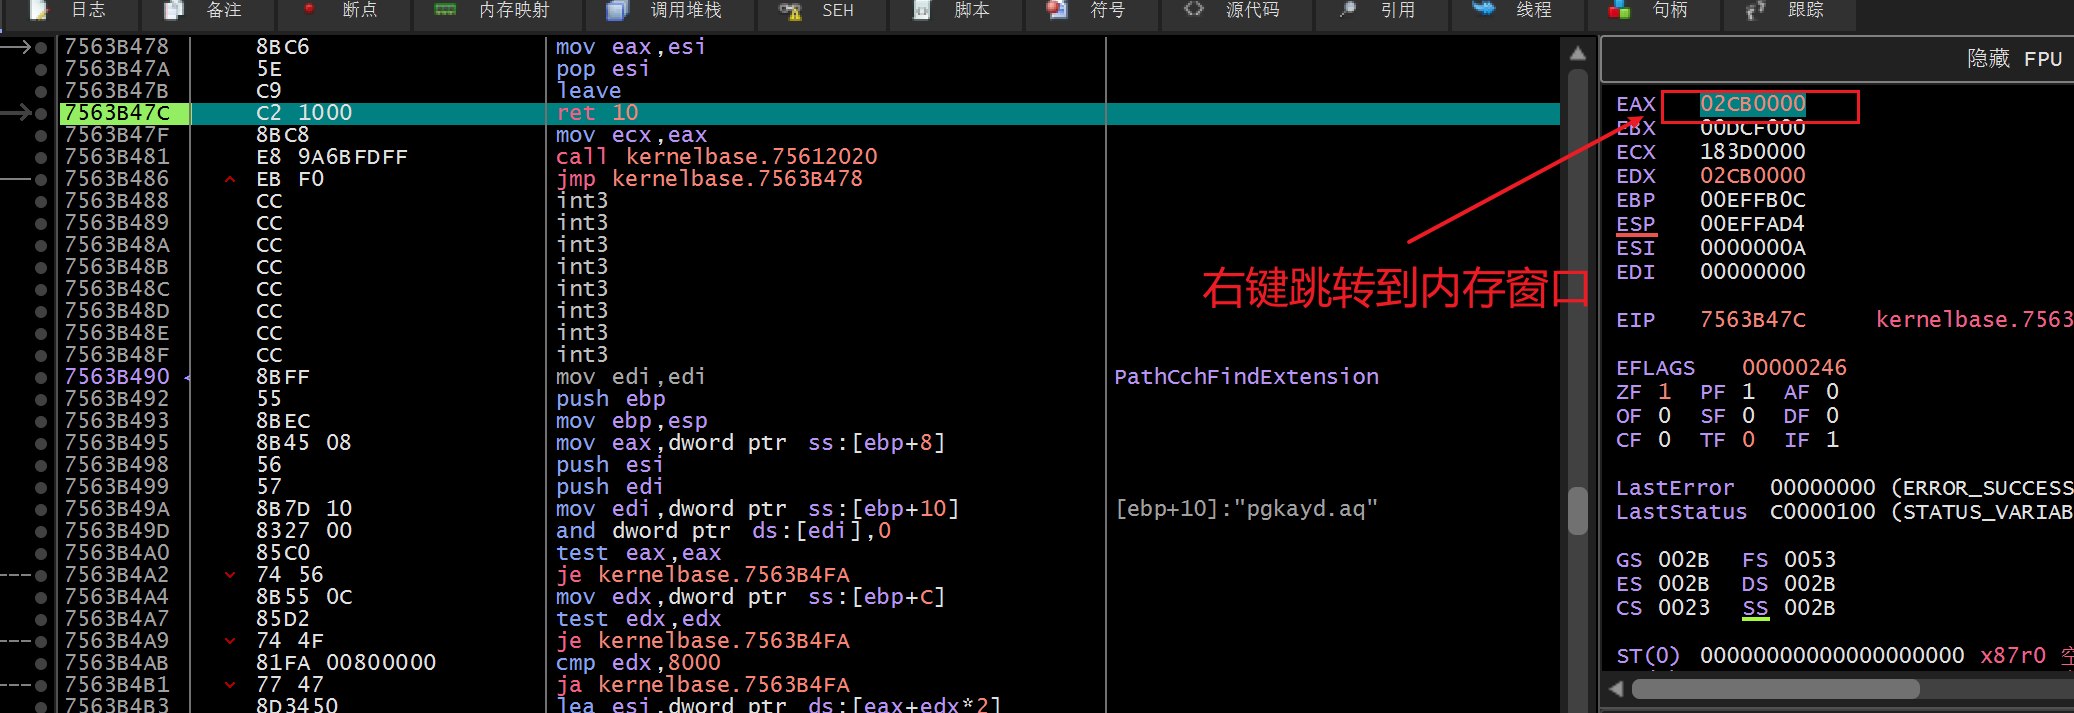This screenshot has height=713, width=2074.
Task: Select EIP register value 7563B47C
Action: coord(1753,320)
